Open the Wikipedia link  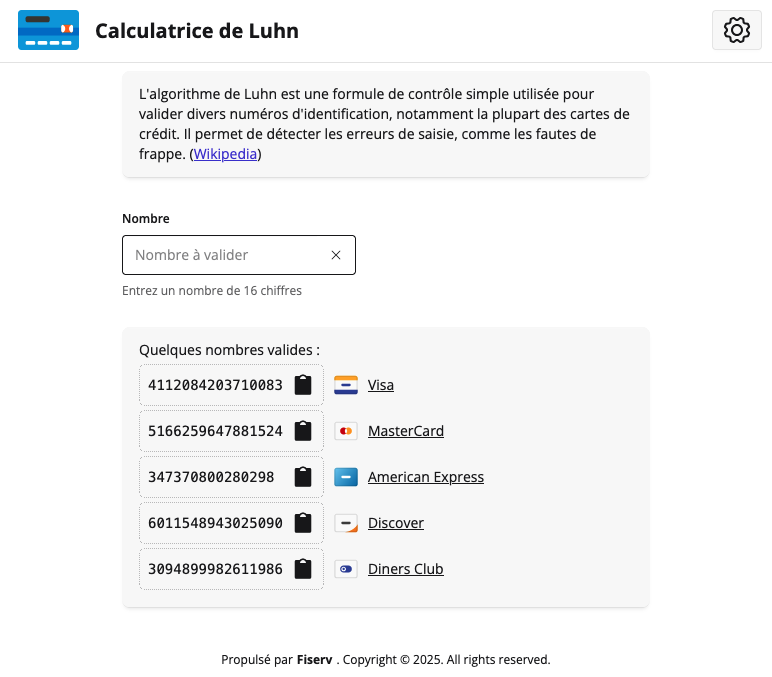coord(225,154)
